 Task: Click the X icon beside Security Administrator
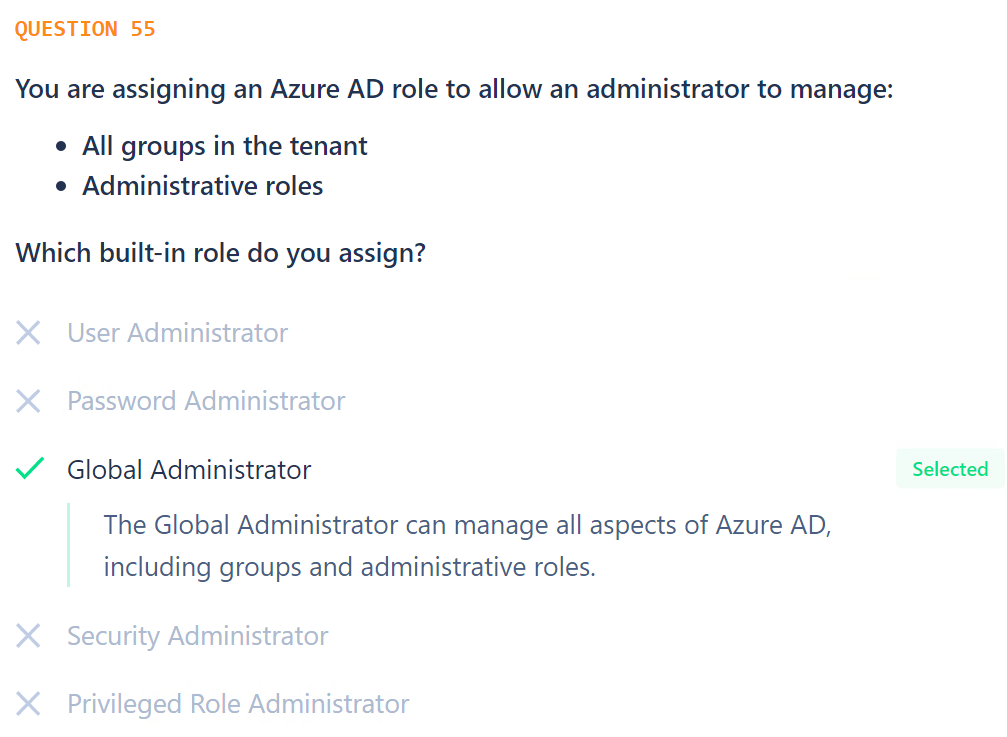coord(28,636)
